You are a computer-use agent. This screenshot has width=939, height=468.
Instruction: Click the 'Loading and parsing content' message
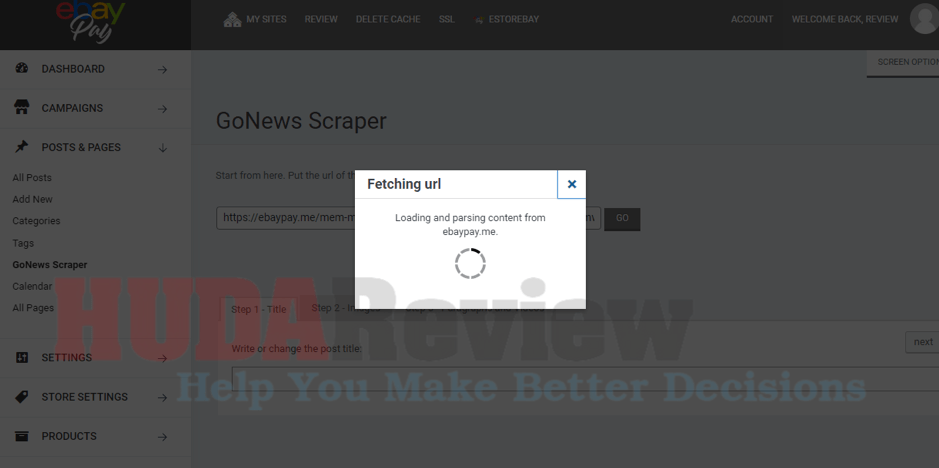pos(470,224)
